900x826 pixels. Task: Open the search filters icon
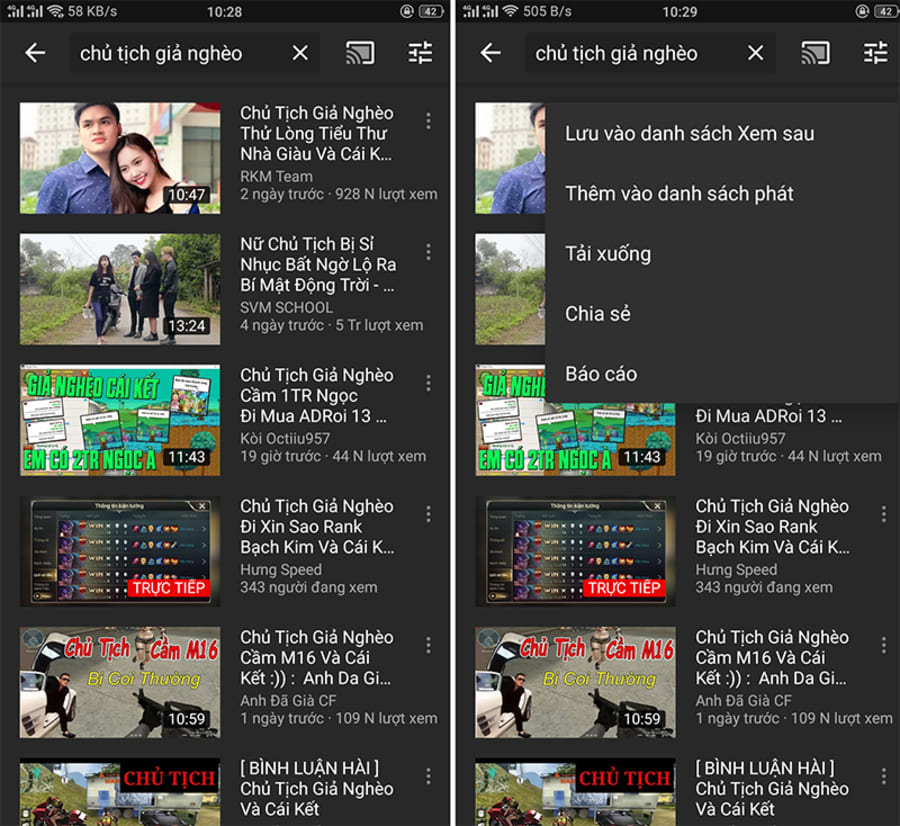click(421, 52)
